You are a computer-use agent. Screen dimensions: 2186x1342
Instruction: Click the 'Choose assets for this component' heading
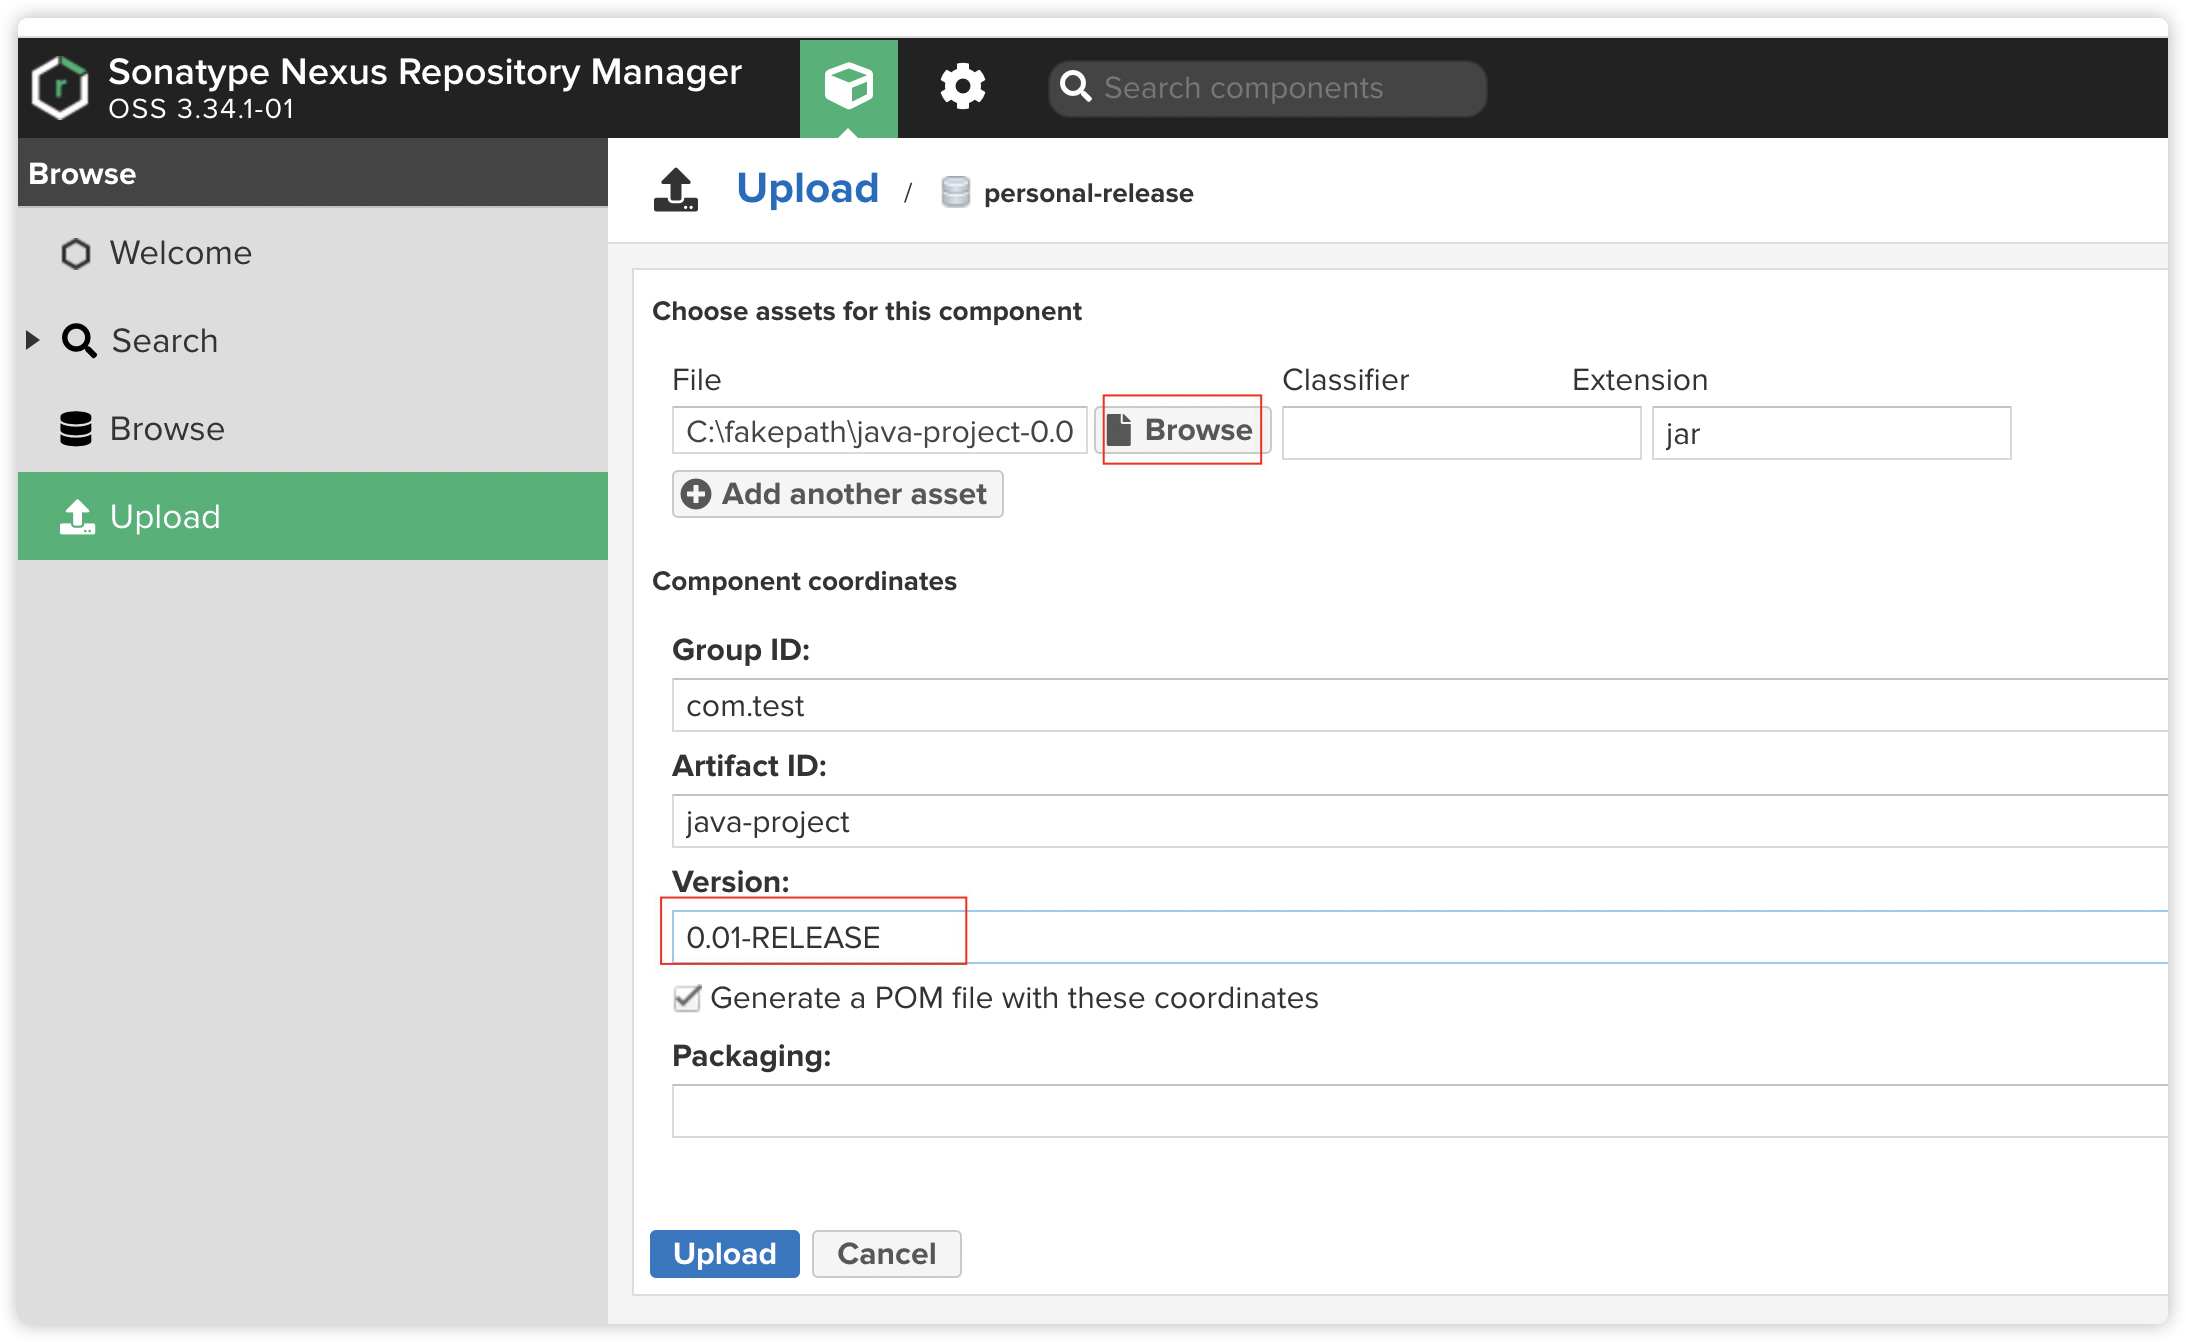click(x=867, y=311)
